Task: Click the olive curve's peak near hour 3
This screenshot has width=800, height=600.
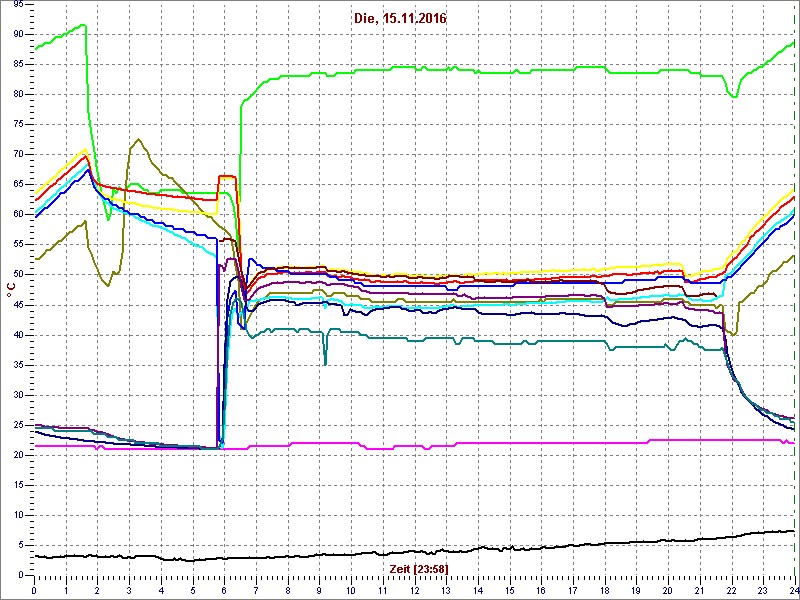Action: (138, 140)
